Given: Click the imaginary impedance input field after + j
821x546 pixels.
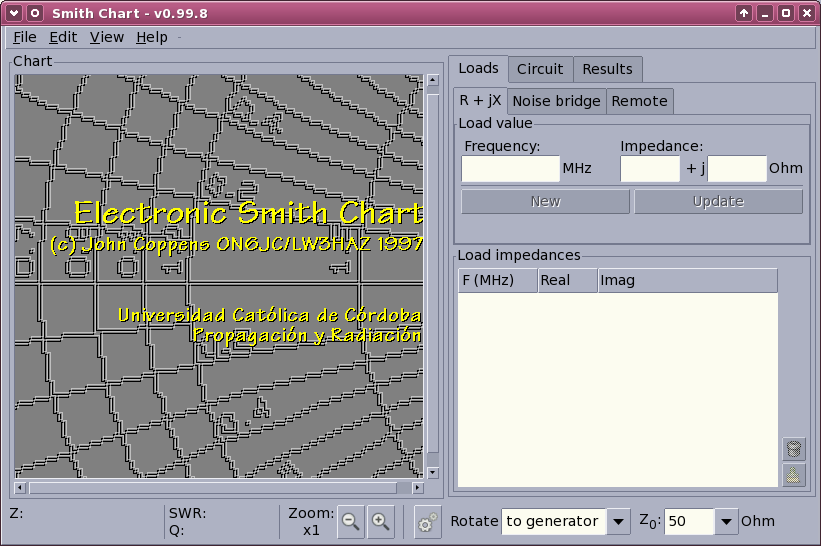Looking at the screenshot, I should [737, 169].
